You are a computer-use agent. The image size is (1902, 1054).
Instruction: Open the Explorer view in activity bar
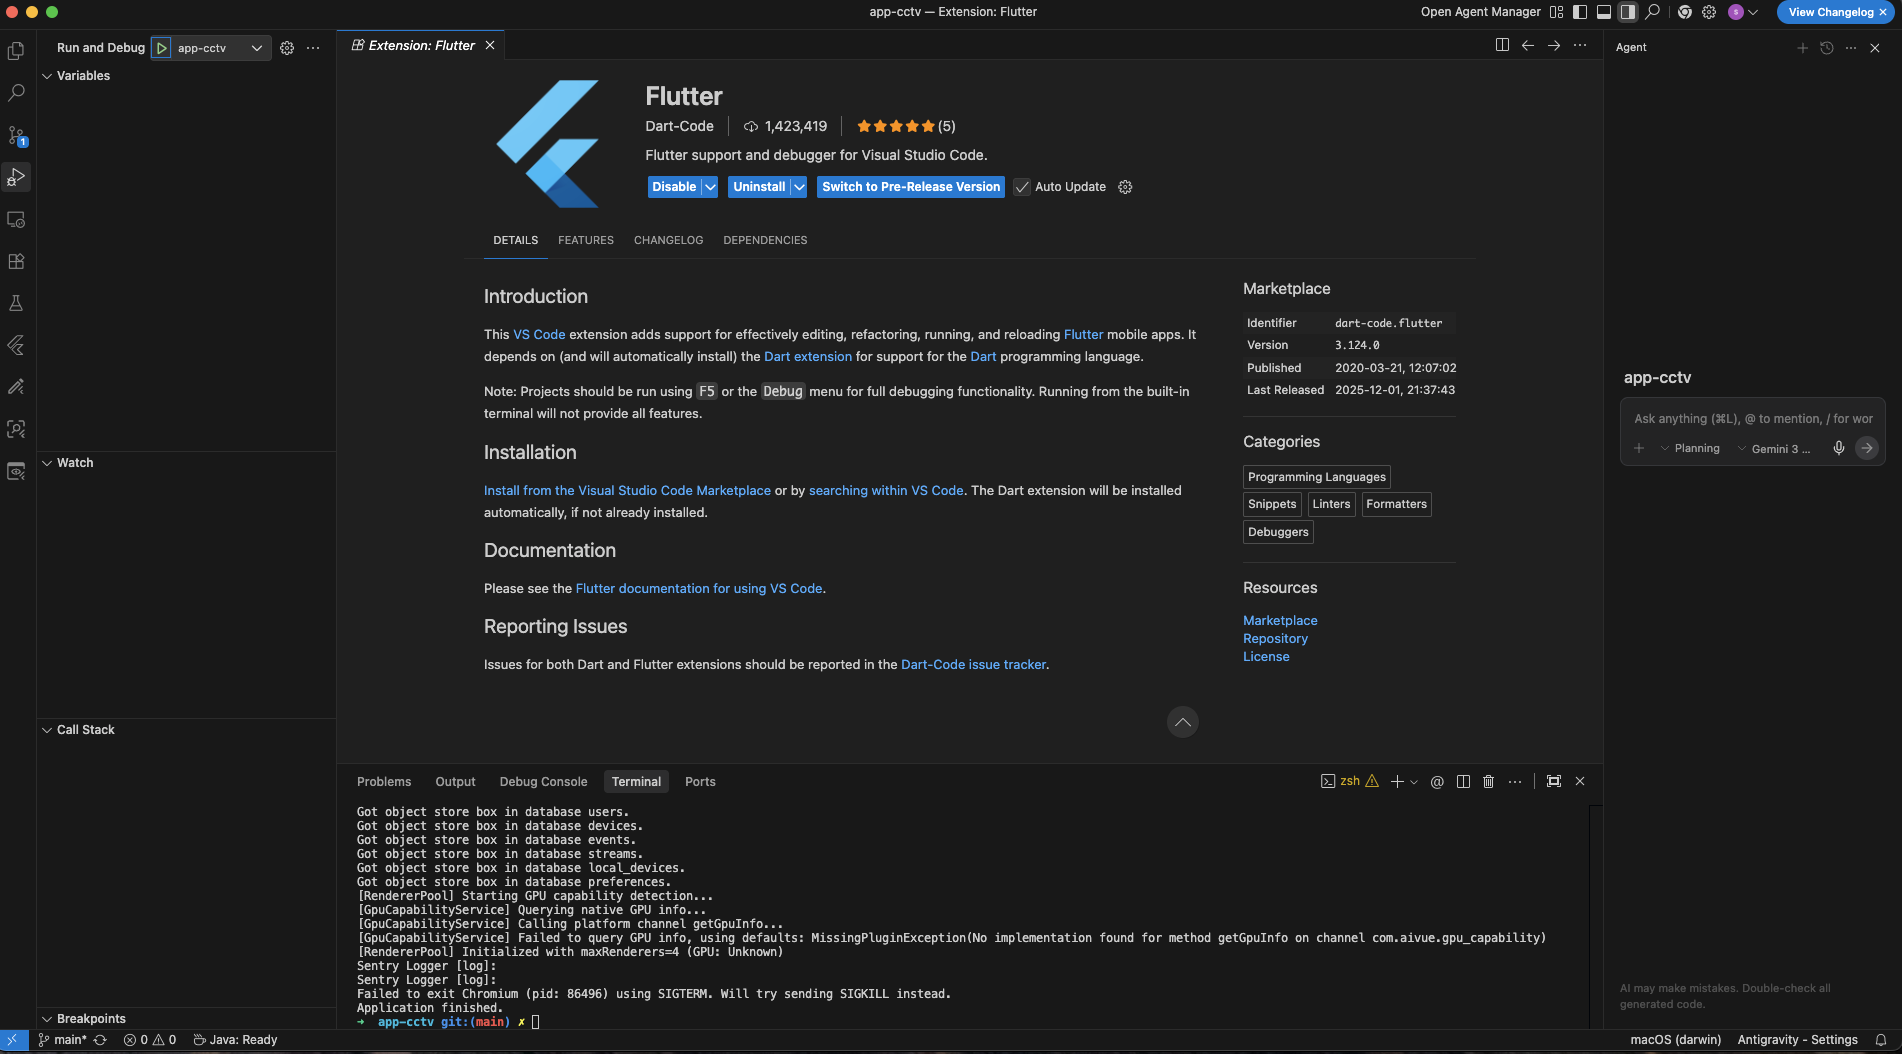click(16, 51)
